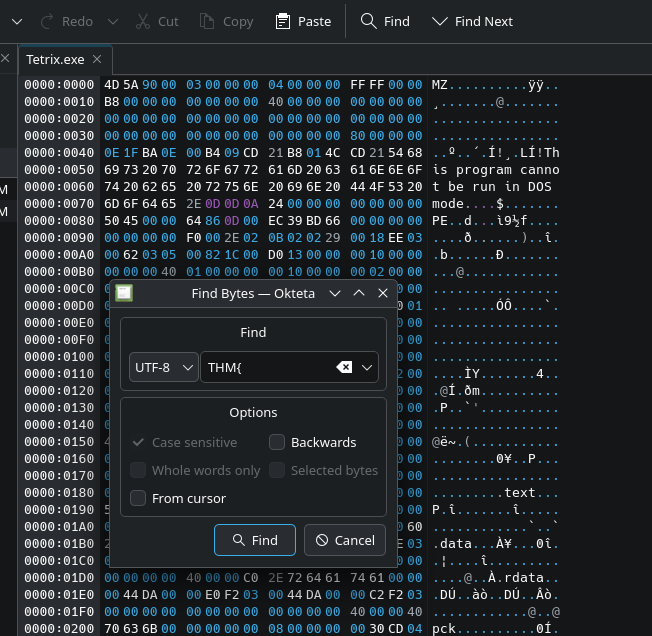Select offset 0000:0200 row label

[59, 629]
